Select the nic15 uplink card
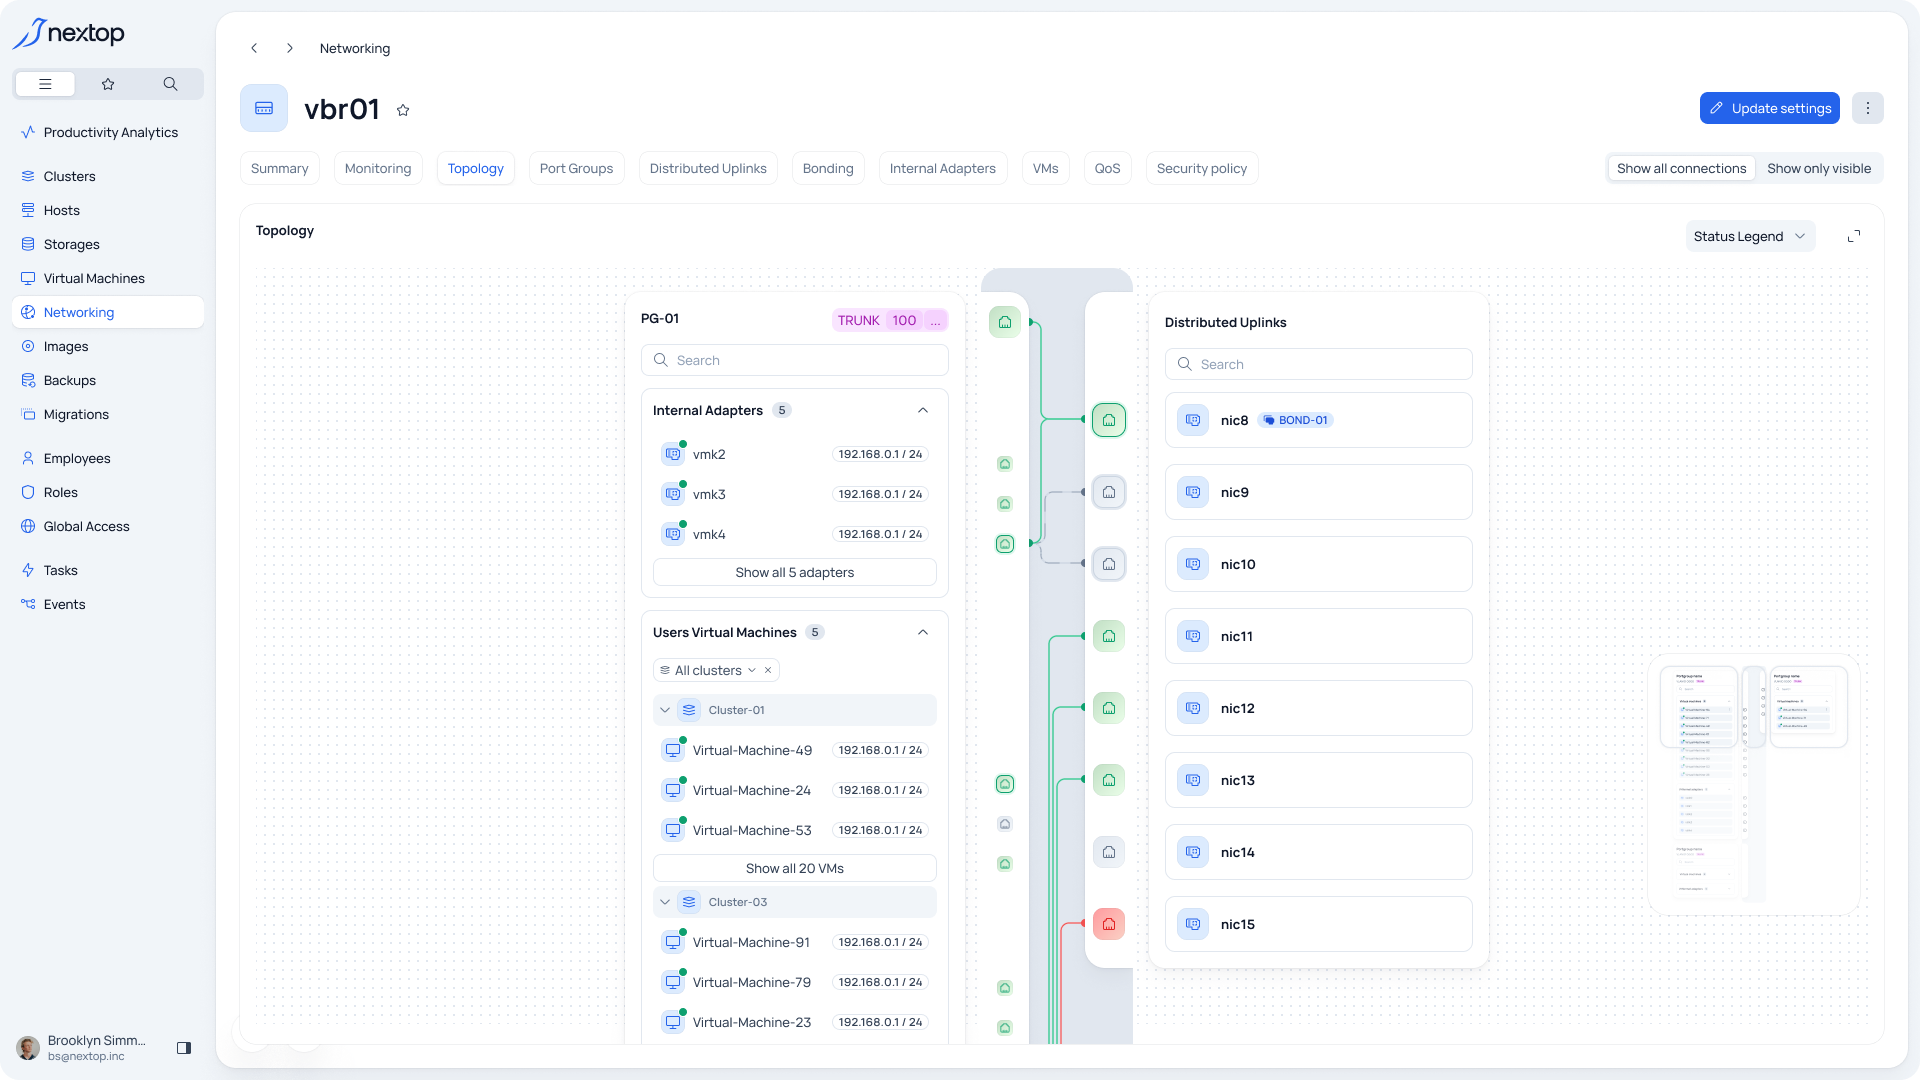The height and width of the screenshot is (1080, 1920). click(1319, 924)
